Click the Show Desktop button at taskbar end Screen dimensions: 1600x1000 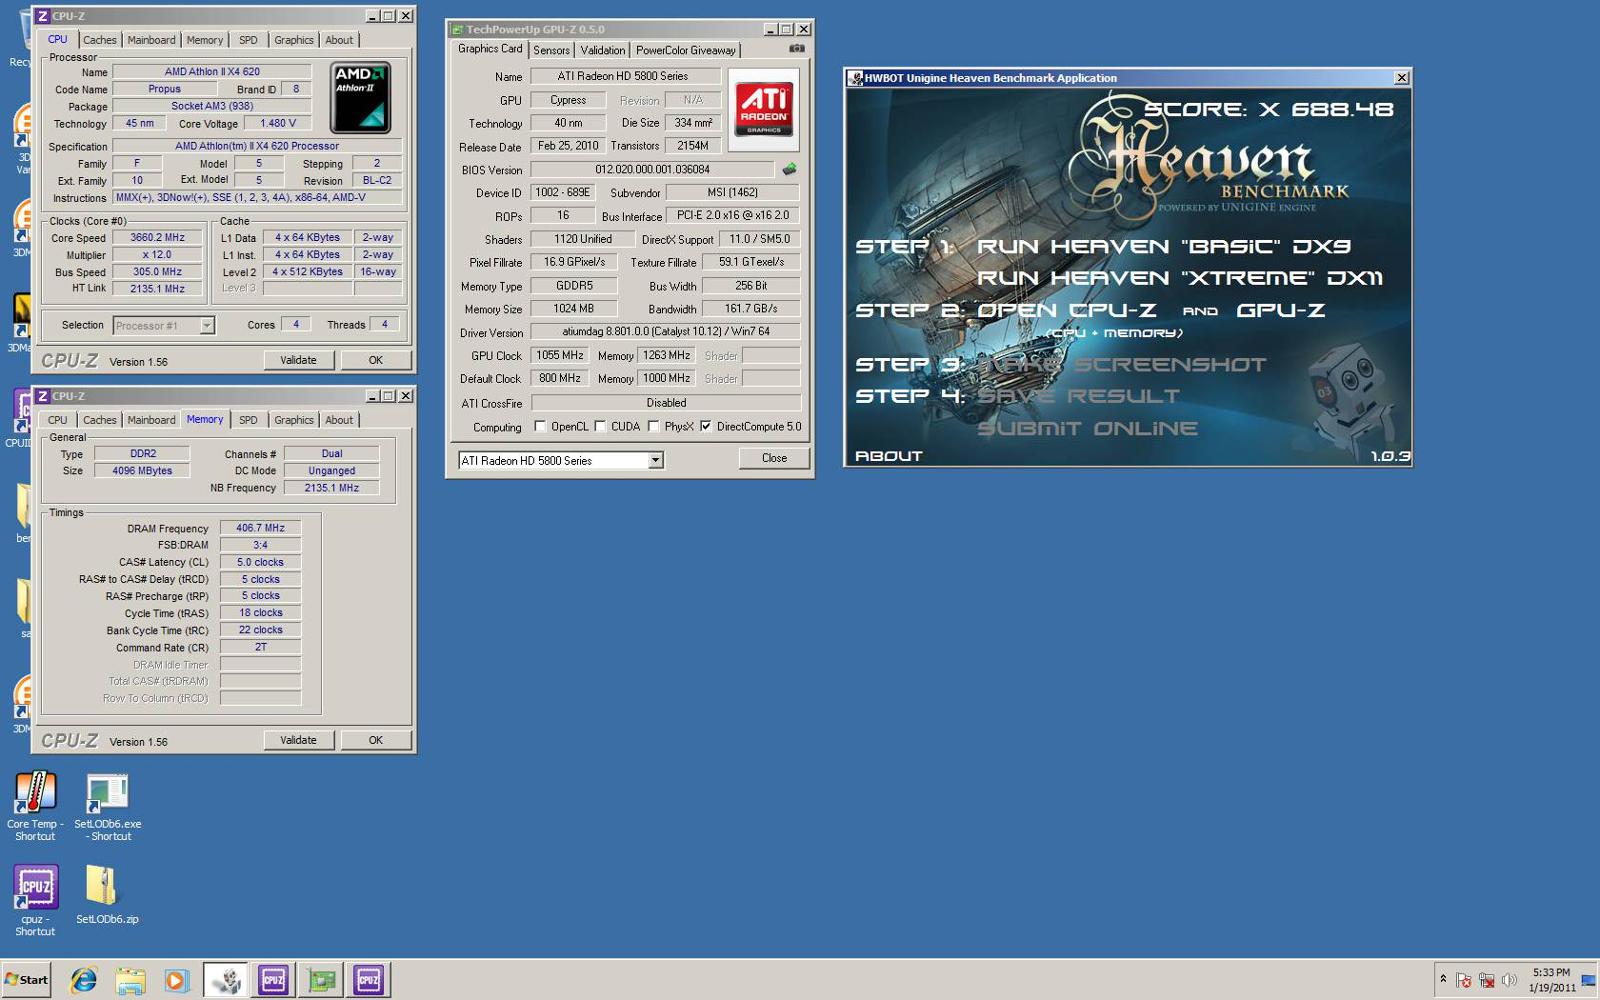[1589, 980]
